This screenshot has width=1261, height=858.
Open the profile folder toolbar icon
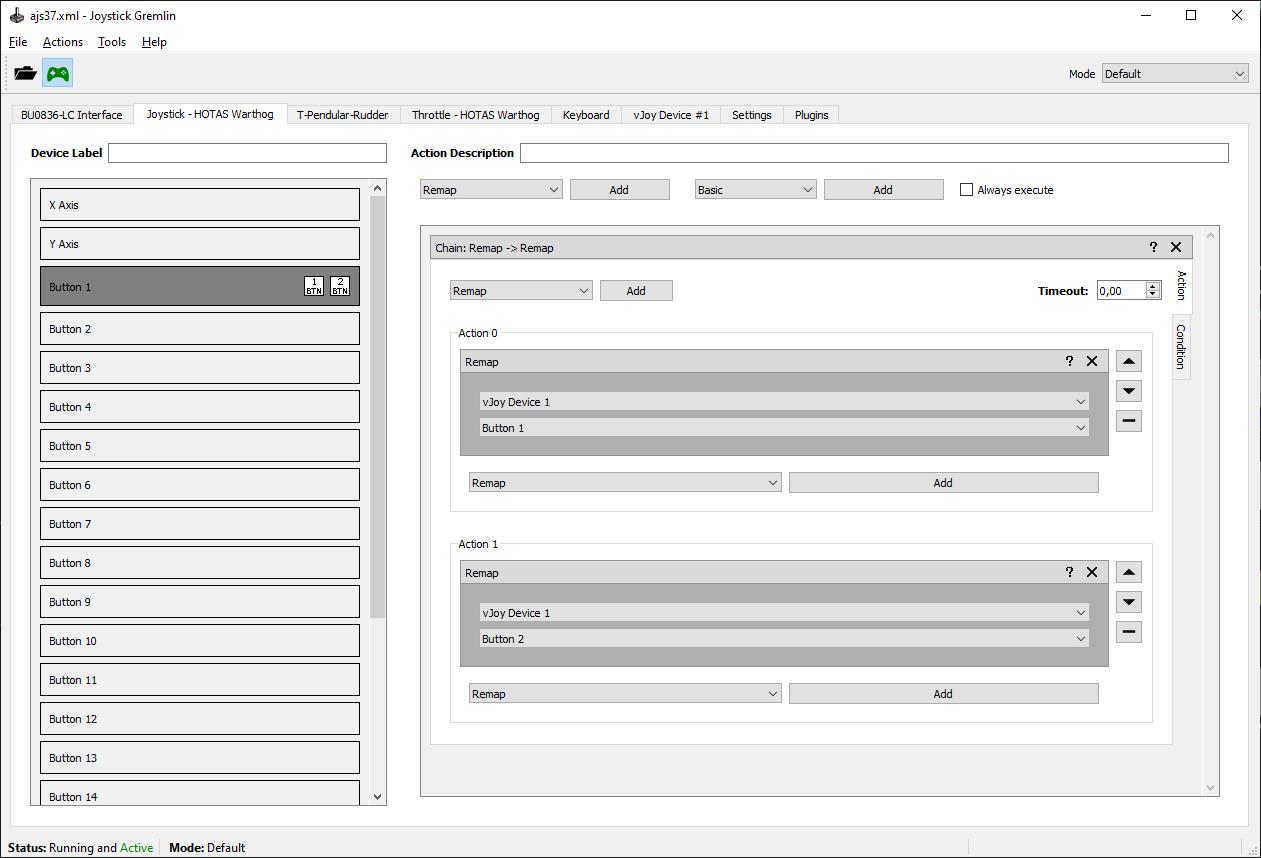coord(25,73)
